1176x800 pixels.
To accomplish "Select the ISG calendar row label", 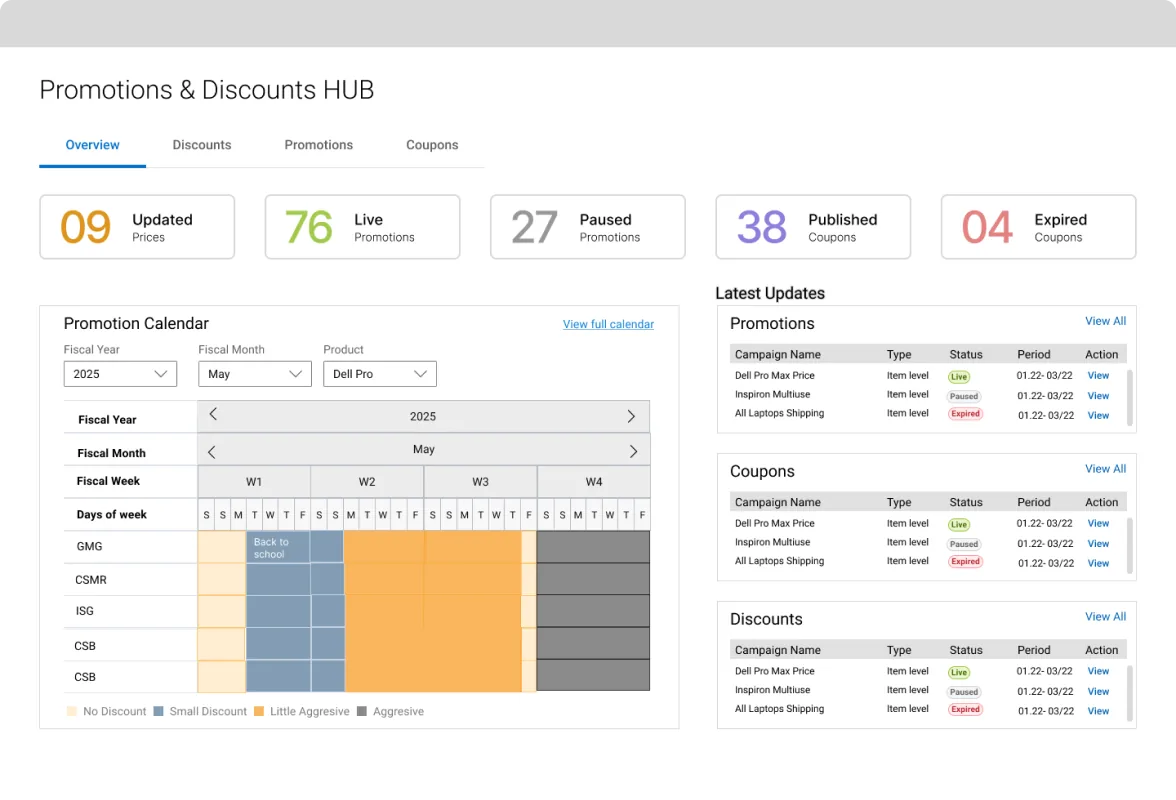I will point(85,611).
